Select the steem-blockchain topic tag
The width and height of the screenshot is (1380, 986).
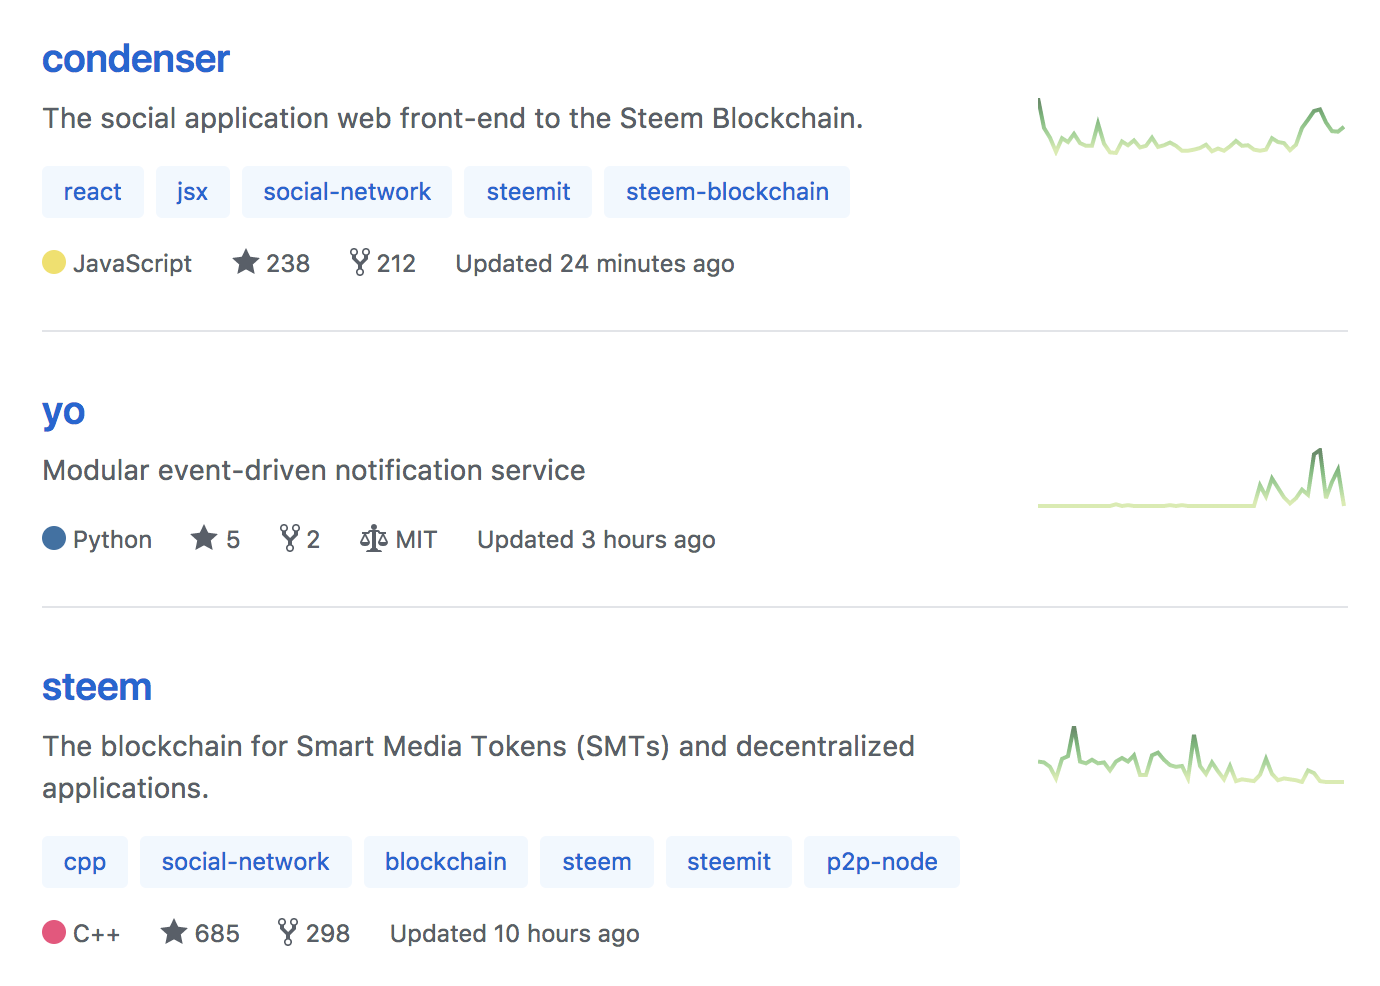727,192
